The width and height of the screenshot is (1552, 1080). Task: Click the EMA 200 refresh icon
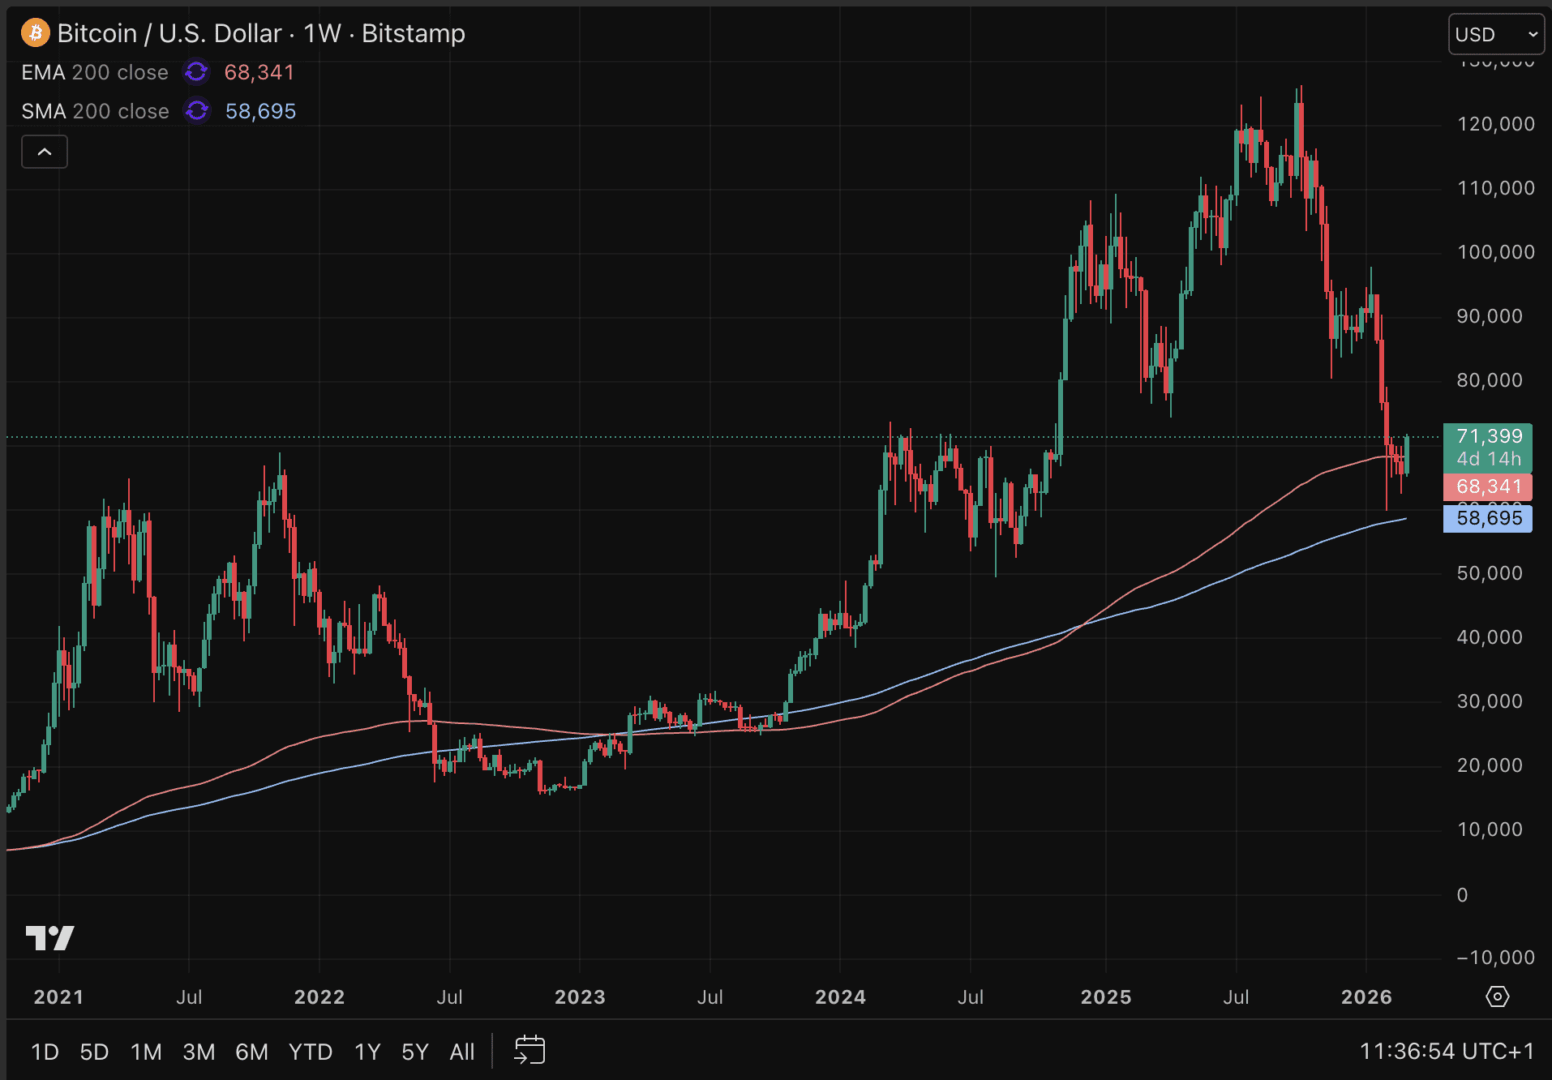coord(196,72)
